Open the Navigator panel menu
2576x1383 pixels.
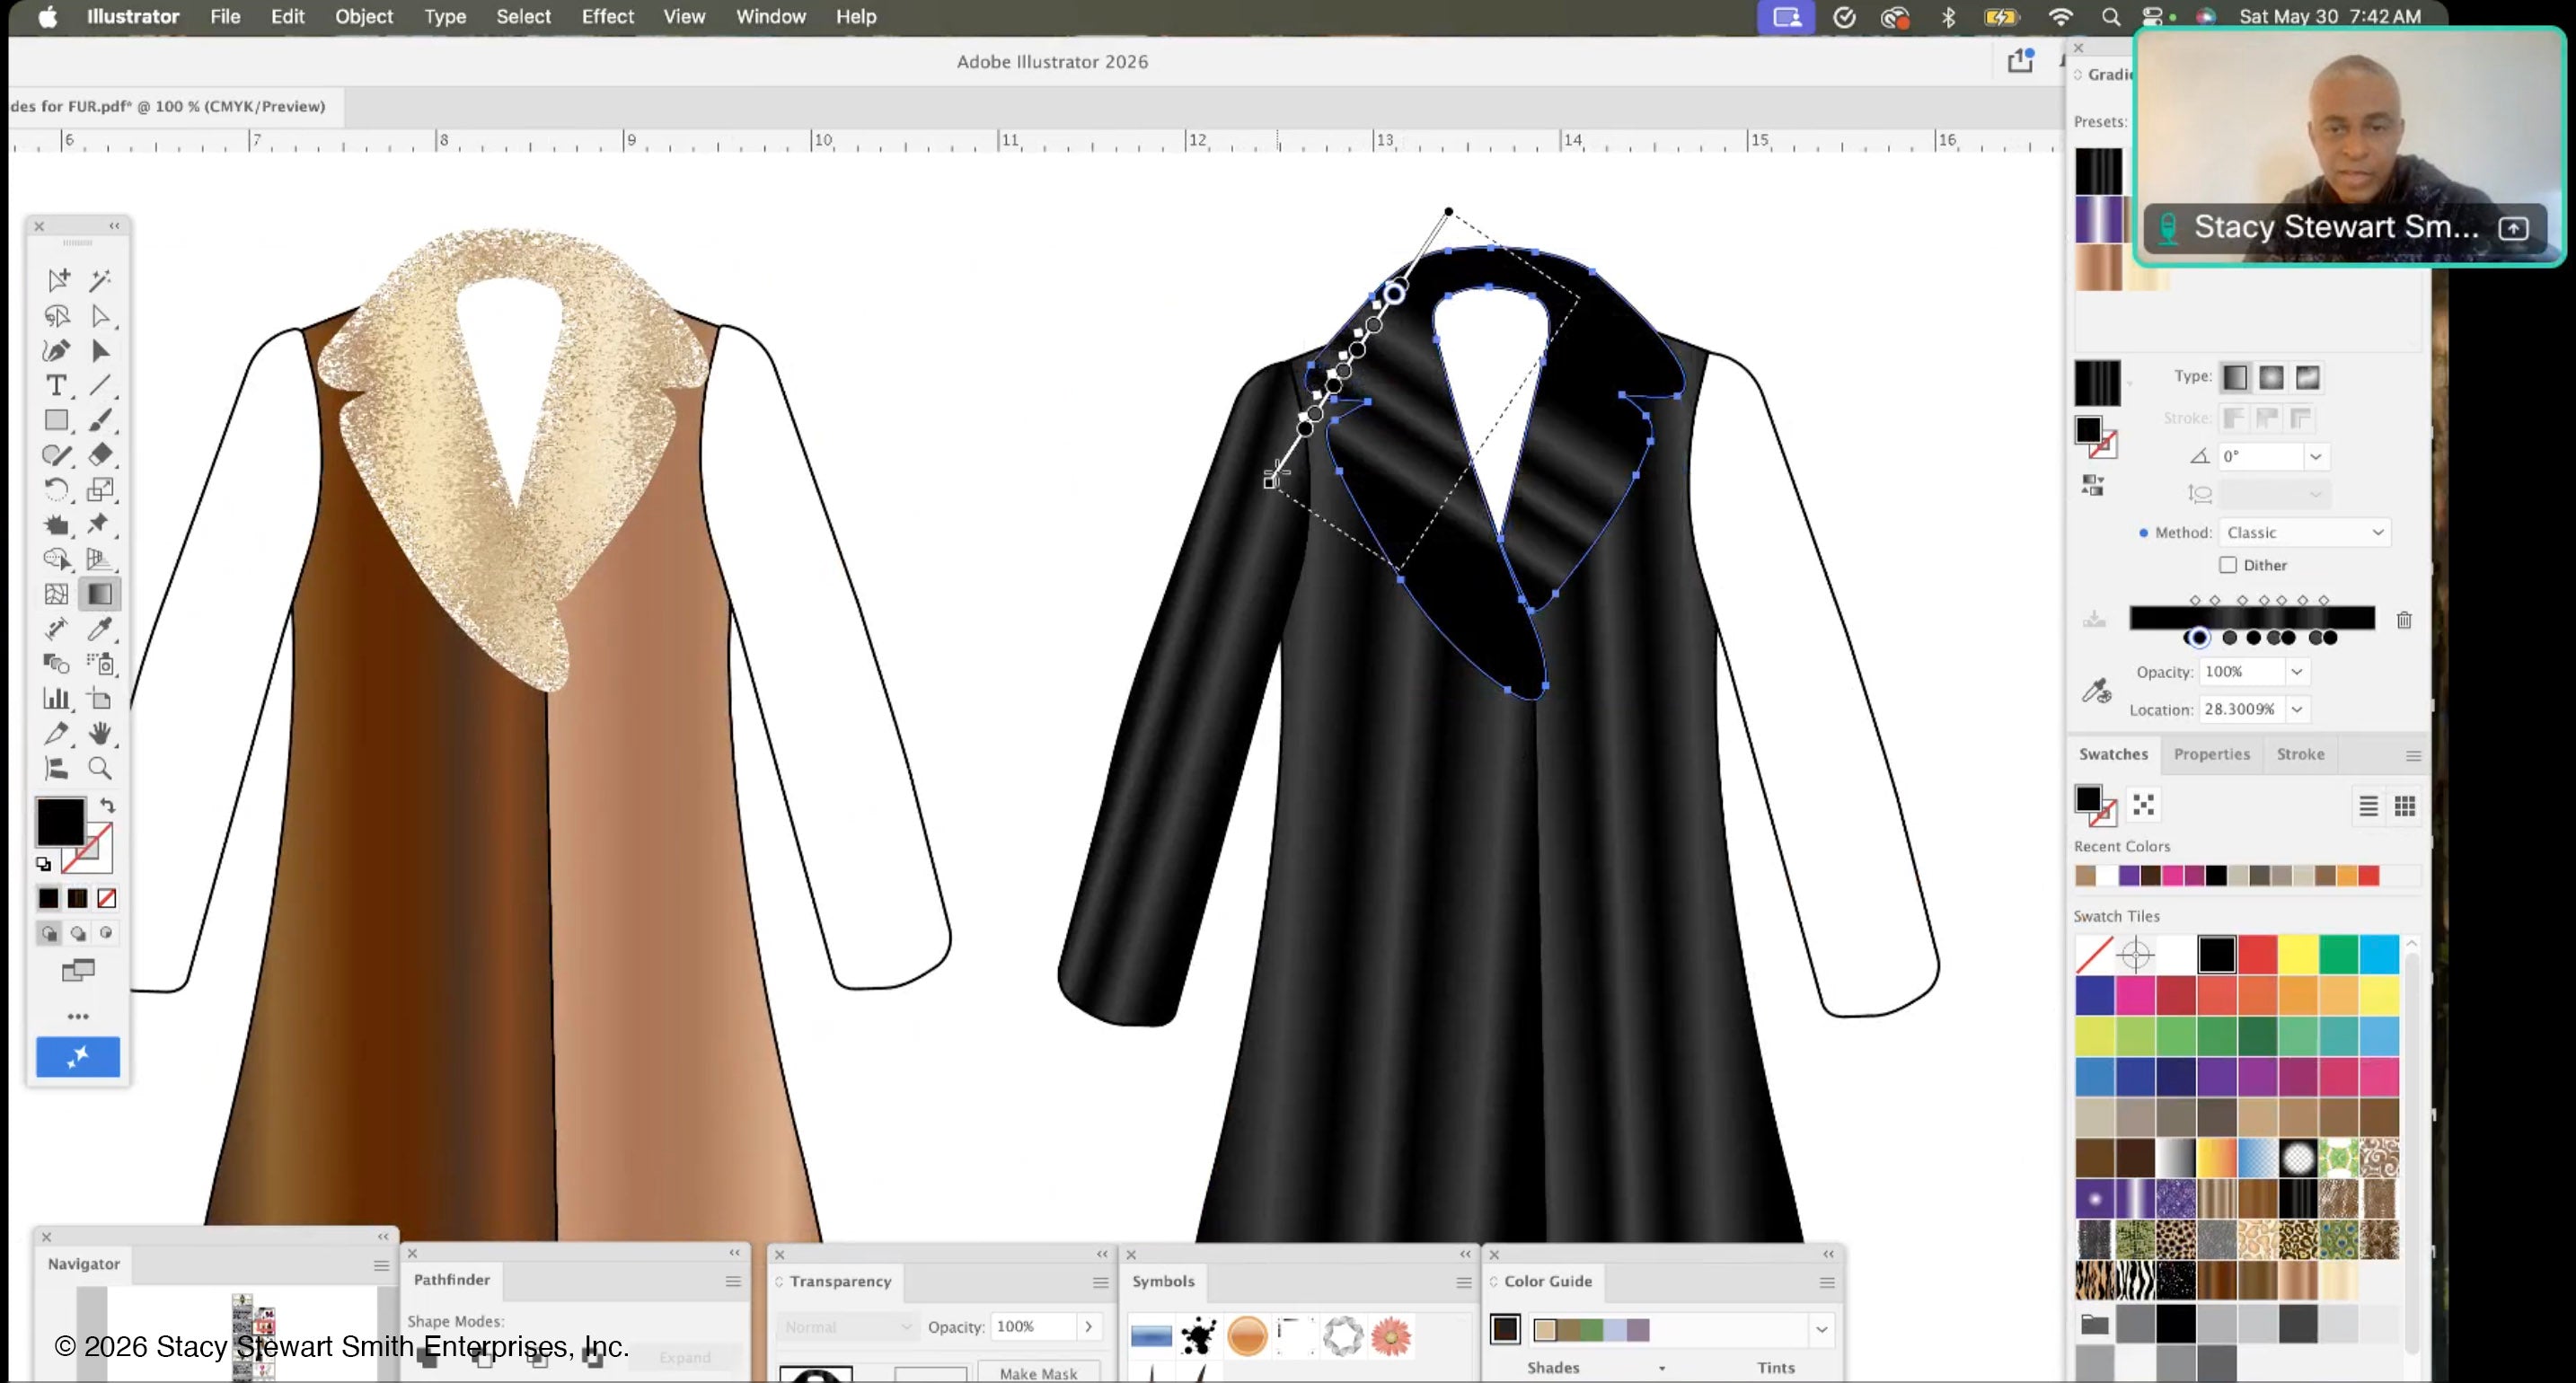pyautogui.click(x=381, y=1265)
